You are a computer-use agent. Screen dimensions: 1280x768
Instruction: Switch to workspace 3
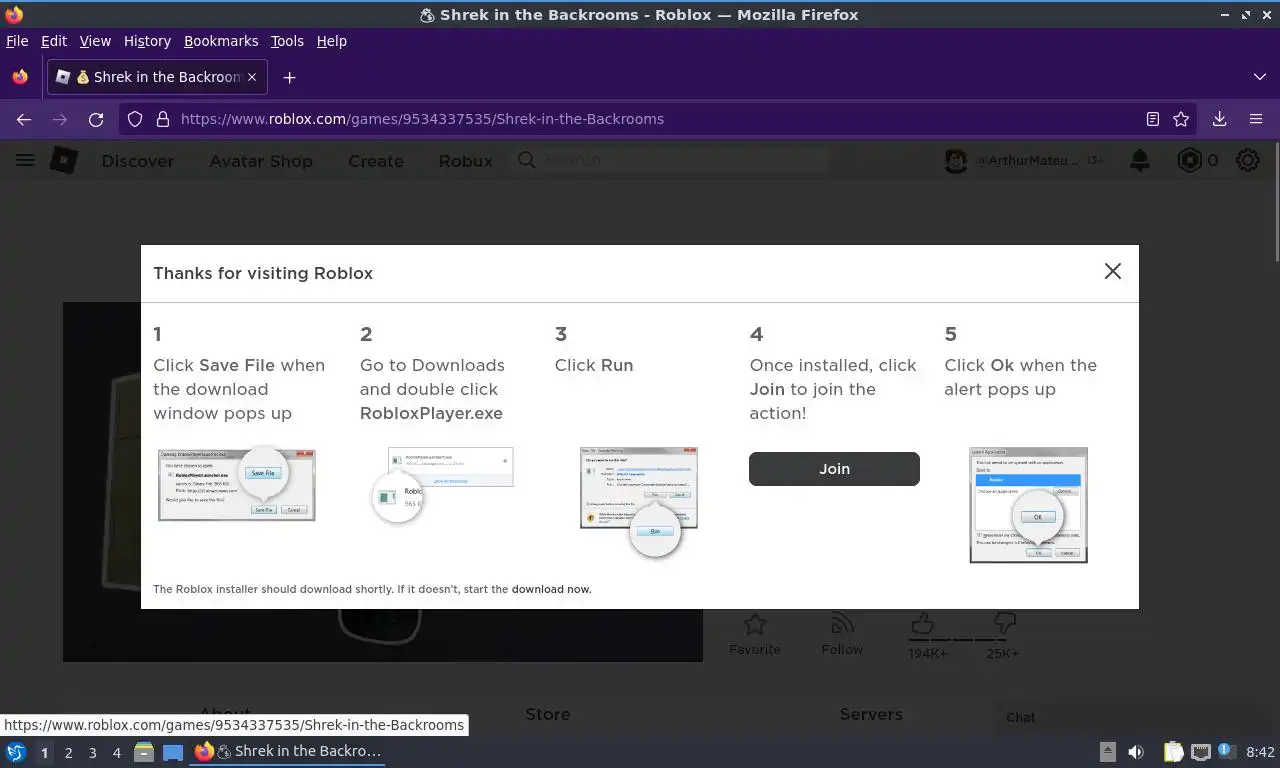point(92,753)
